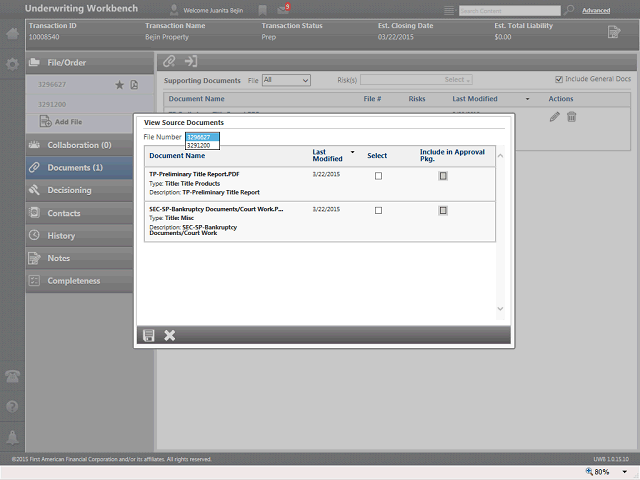640x480 pixels.
Task: Open the Contacts section
Action: coord(80,213)
